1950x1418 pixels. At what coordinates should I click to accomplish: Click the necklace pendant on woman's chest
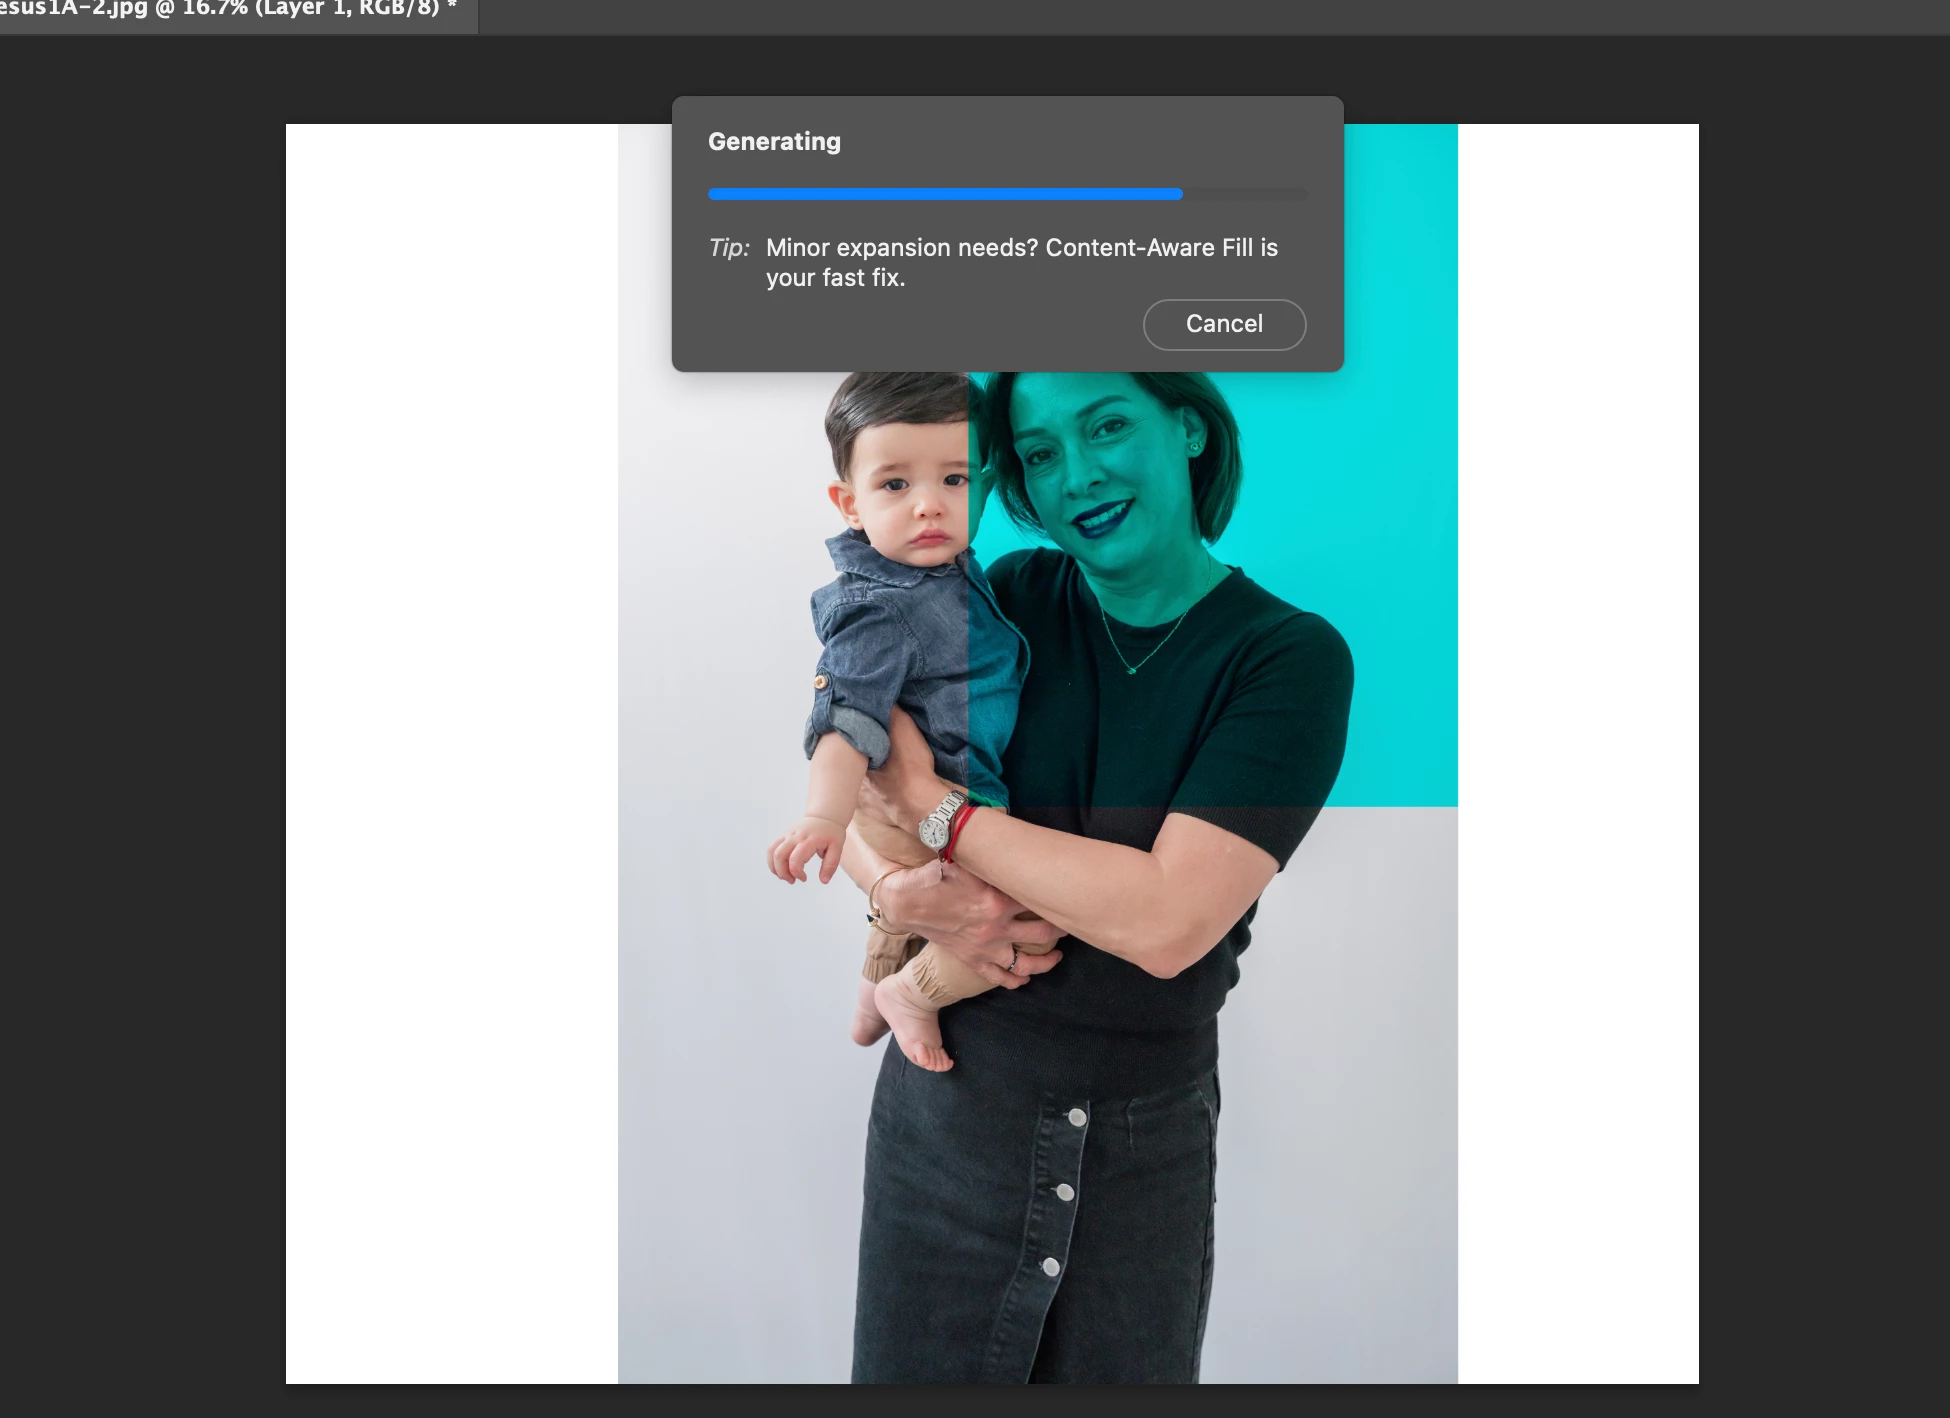1131,669
